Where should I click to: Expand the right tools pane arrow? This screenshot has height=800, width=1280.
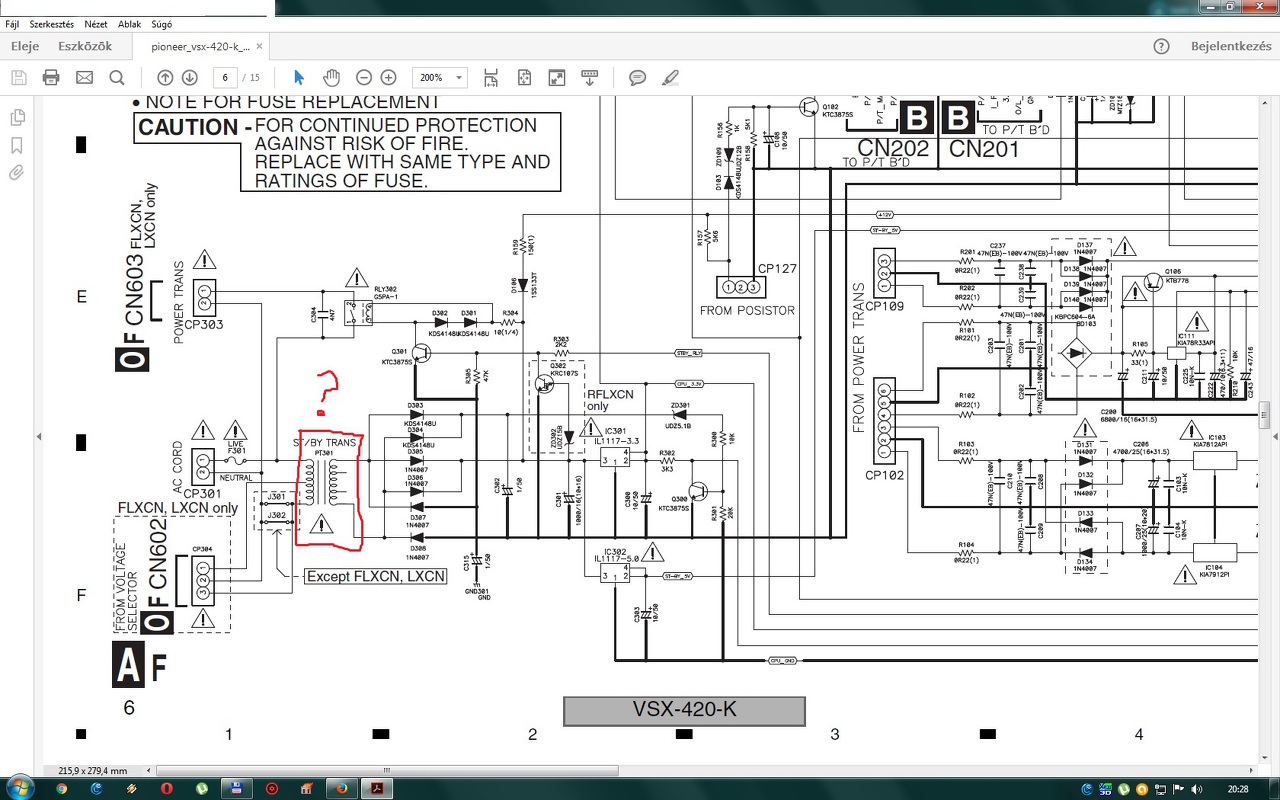click(x=1274, y=436)
